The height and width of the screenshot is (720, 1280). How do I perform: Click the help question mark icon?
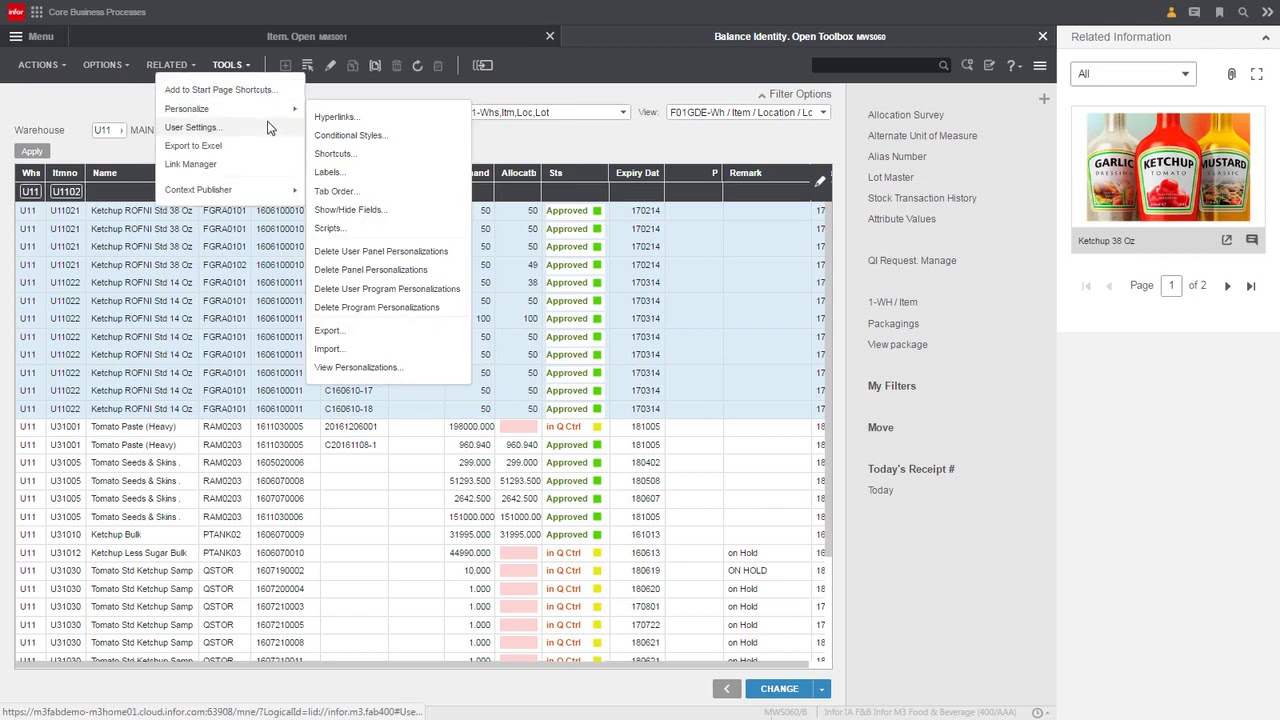pos(1011,66)
